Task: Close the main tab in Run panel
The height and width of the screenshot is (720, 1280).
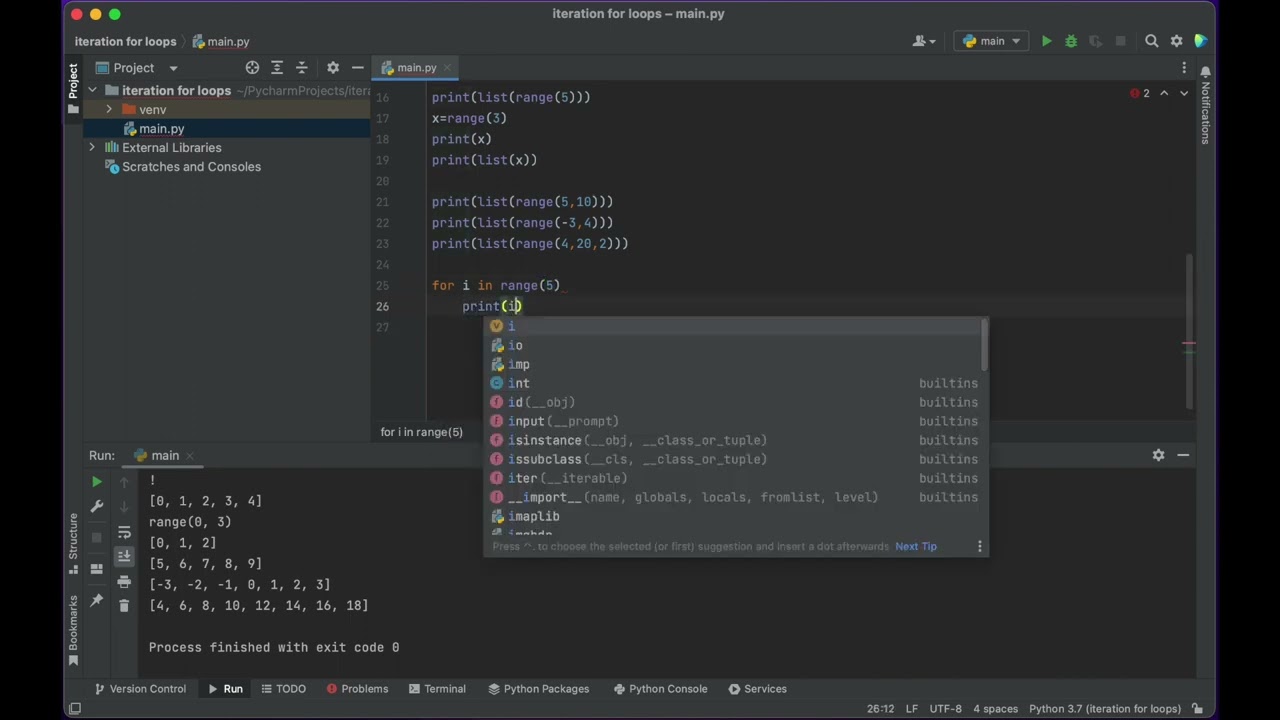Action: 189,456
